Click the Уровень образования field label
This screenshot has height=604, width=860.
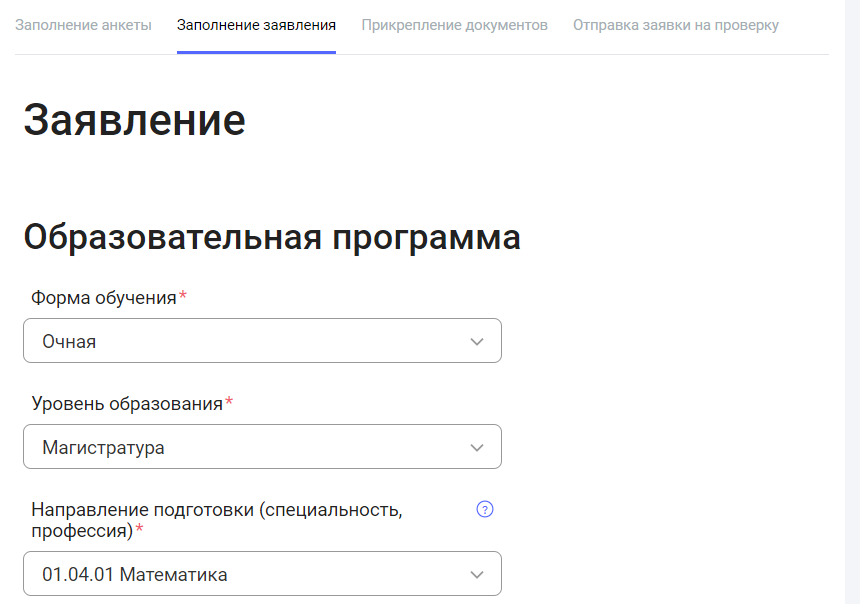tap(127, 404)
